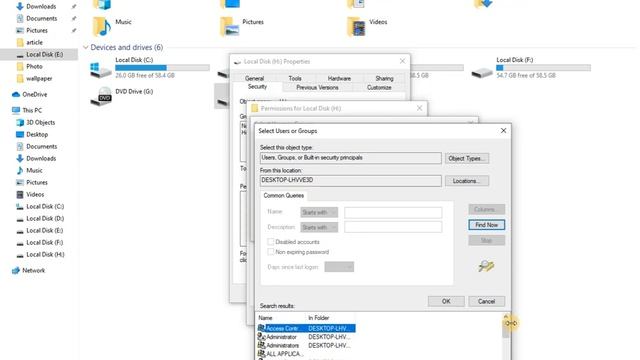Screen dimensions: 640x360
Task: Click Documents under This PC in sidebar
Action: pos(42,147)
